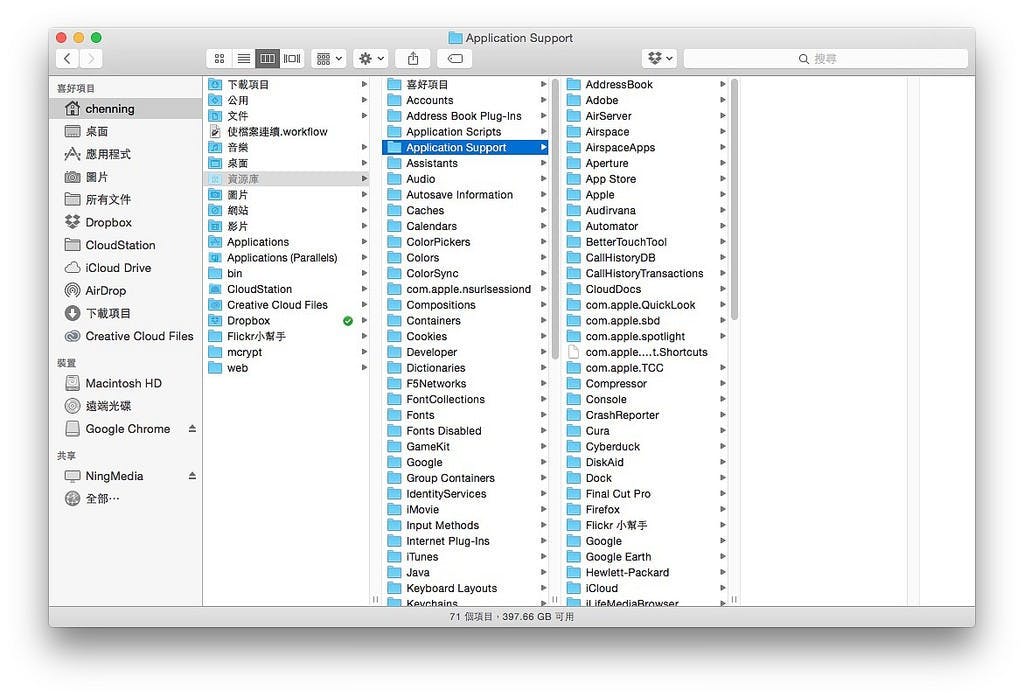Open the arrange items dropdown

tap(328, 59)
